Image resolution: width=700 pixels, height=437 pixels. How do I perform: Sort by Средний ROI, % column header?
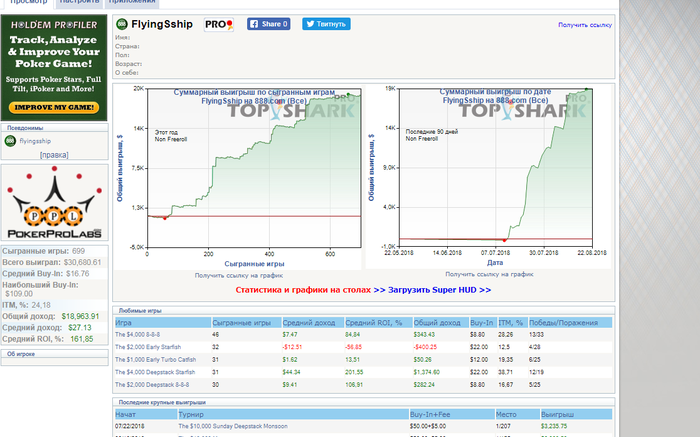[379, 323]
